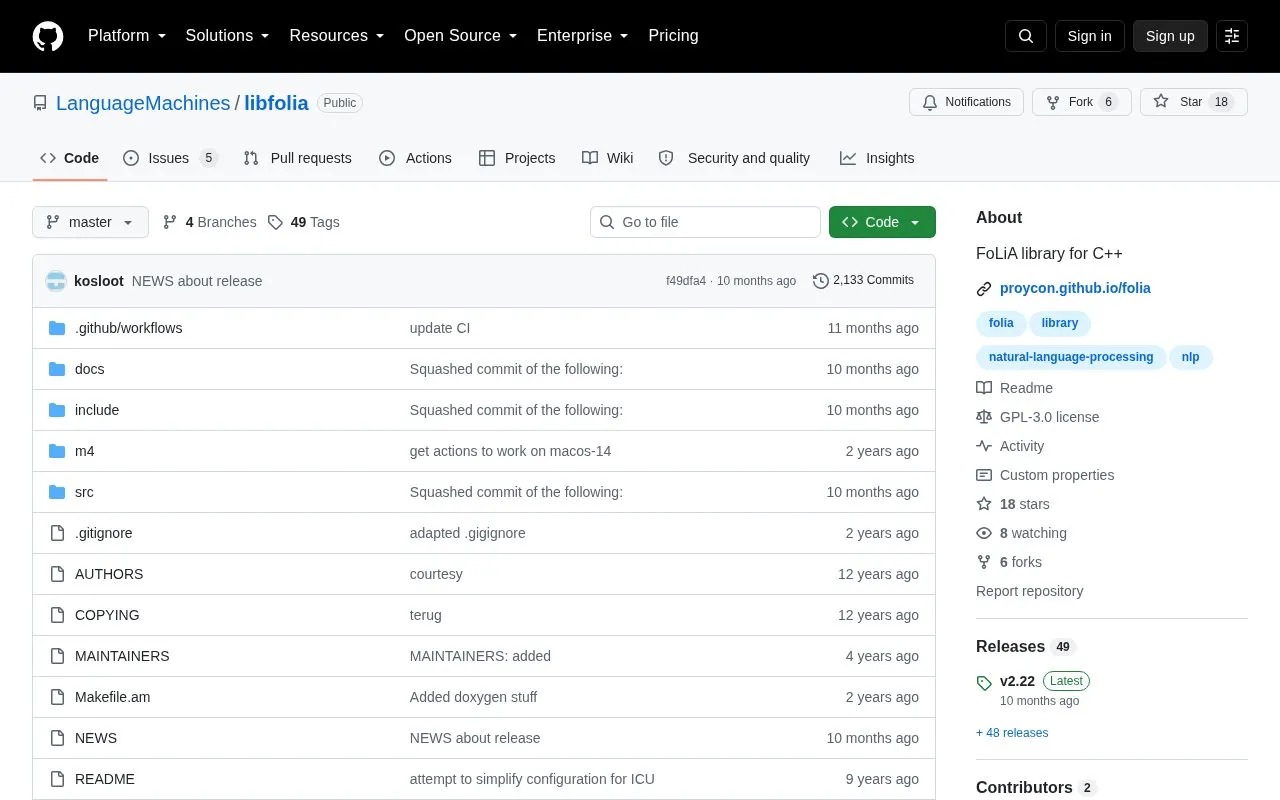Click the scales icon beside GPL-3.0 license
1280x800 pixels.
tap(984, 417)
